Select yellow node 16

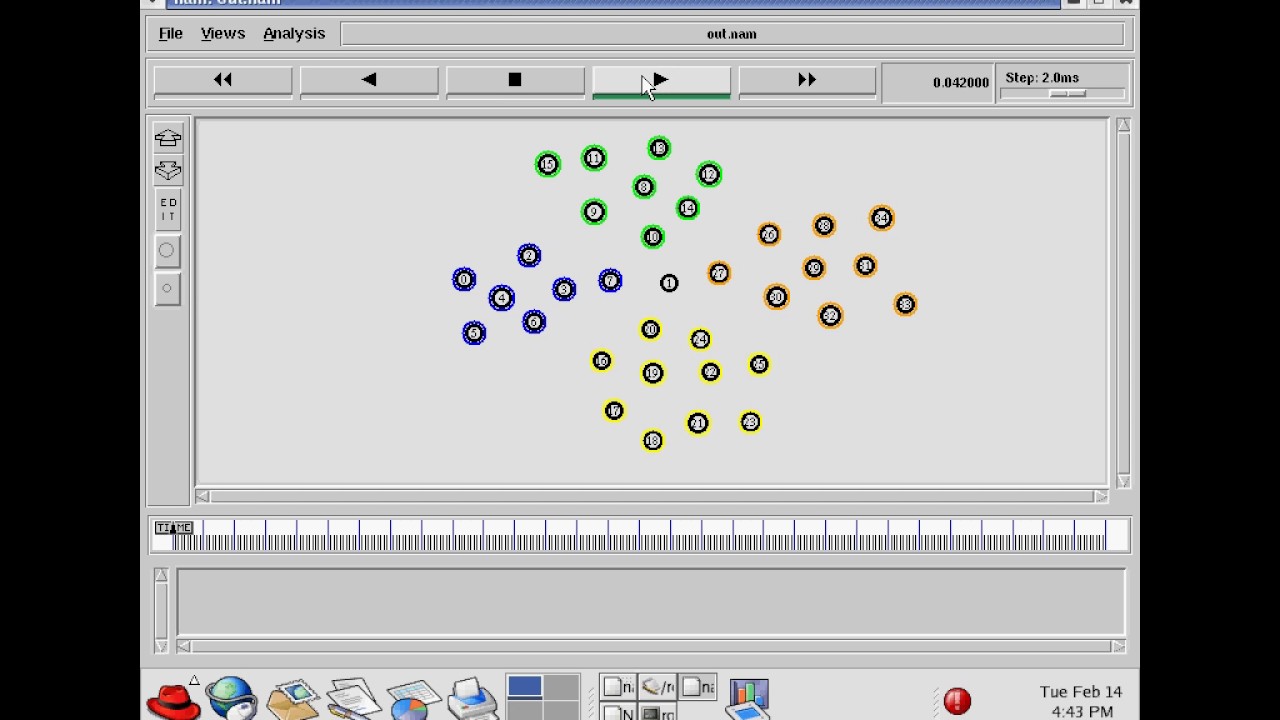point(601,361)
